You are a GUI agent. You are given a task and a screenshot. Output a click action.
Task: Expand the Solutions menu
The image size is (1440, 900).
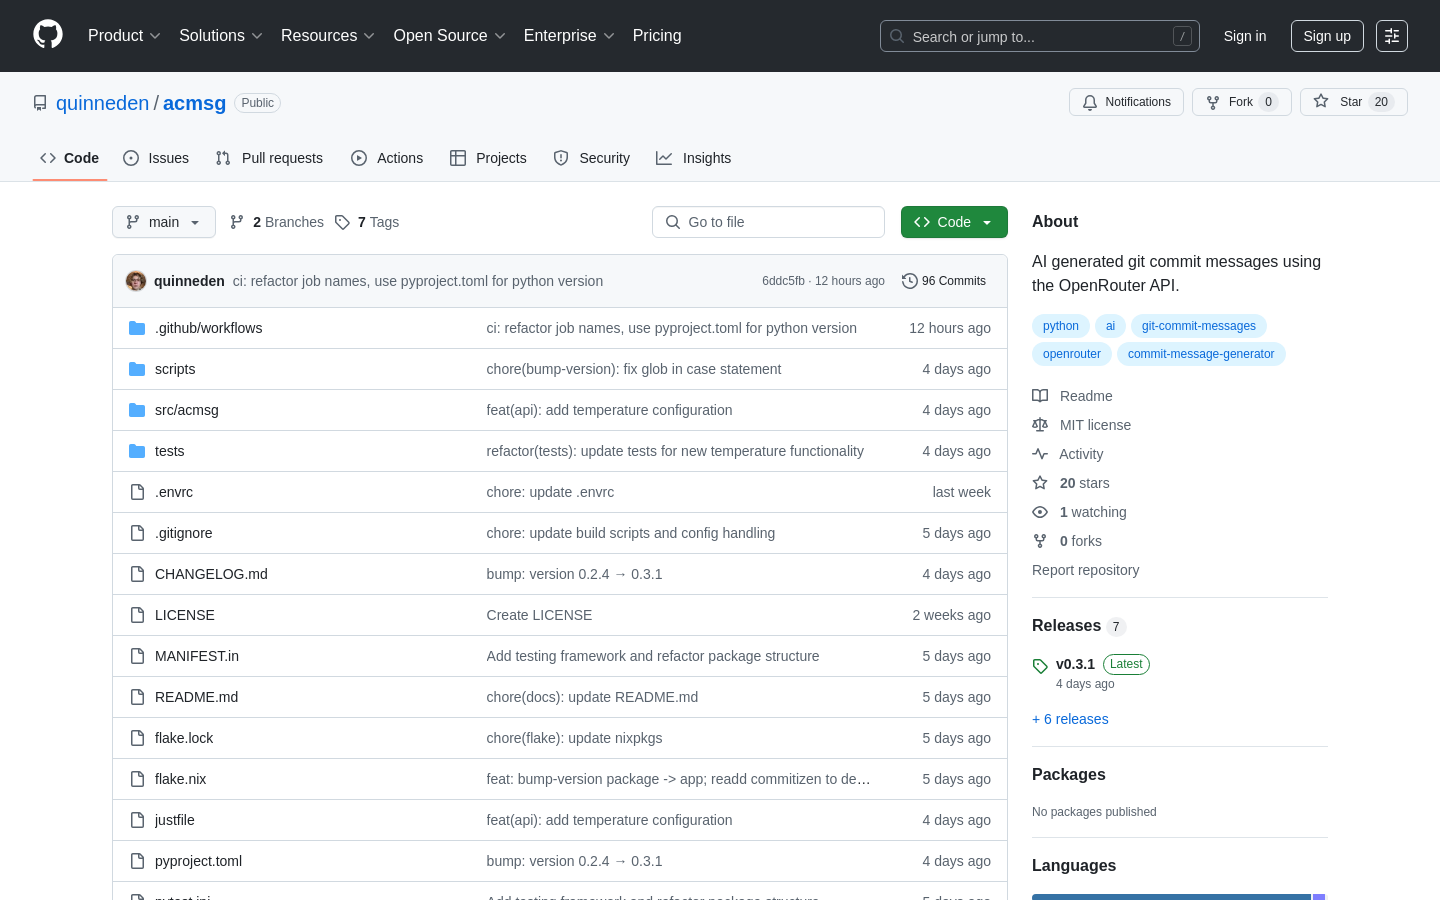[221, 36]
